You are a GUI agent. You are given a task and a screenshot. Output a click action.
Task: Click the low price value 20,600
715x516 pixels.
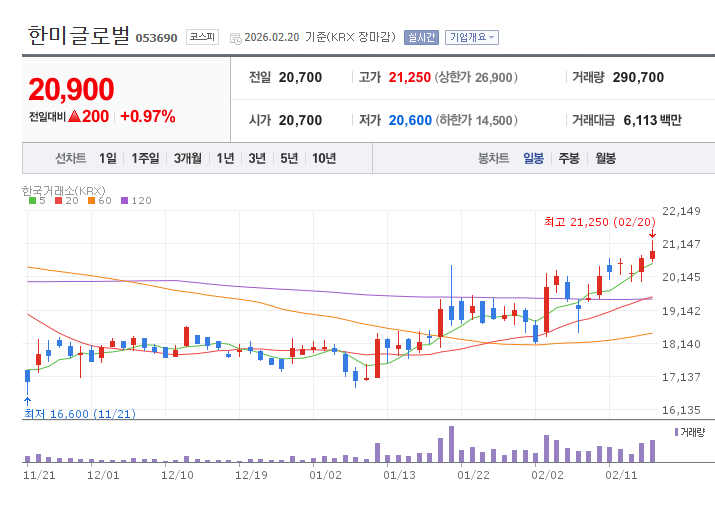pyautogui.click(x=410, y=120)
